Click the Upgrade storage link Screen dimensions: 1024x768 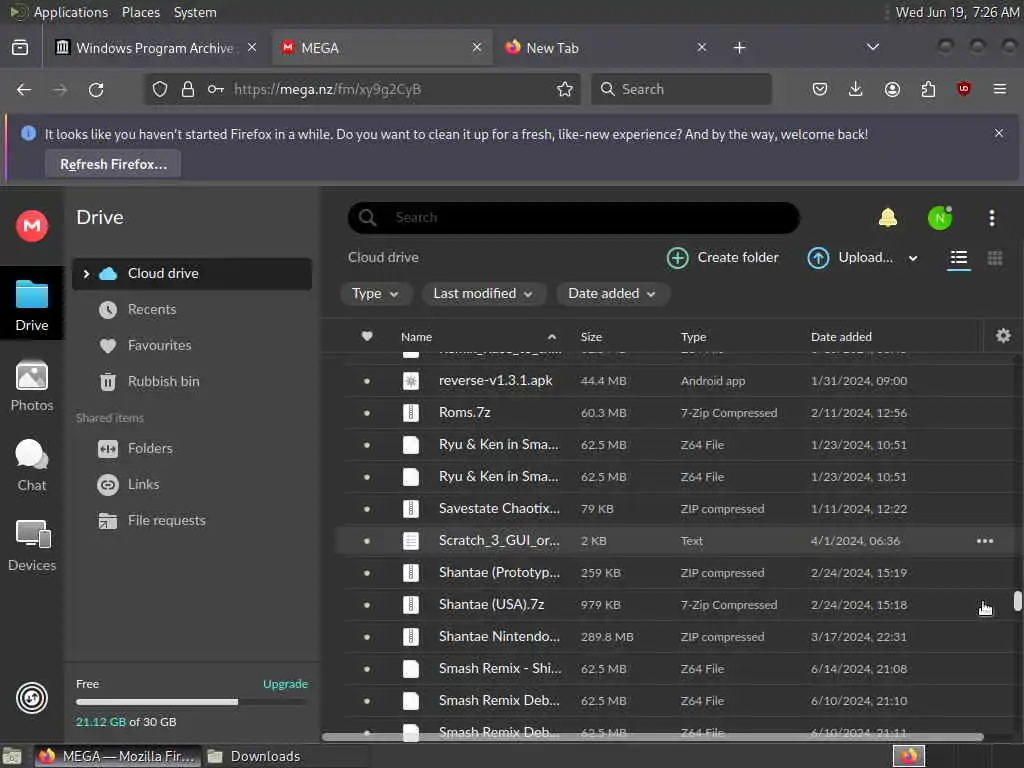pos(285,684)
